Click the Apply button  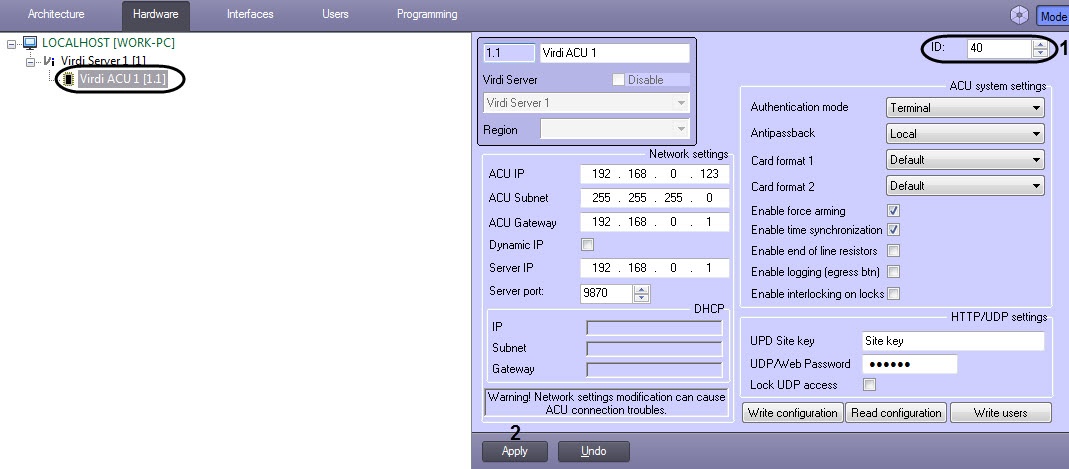pos(514,451)
